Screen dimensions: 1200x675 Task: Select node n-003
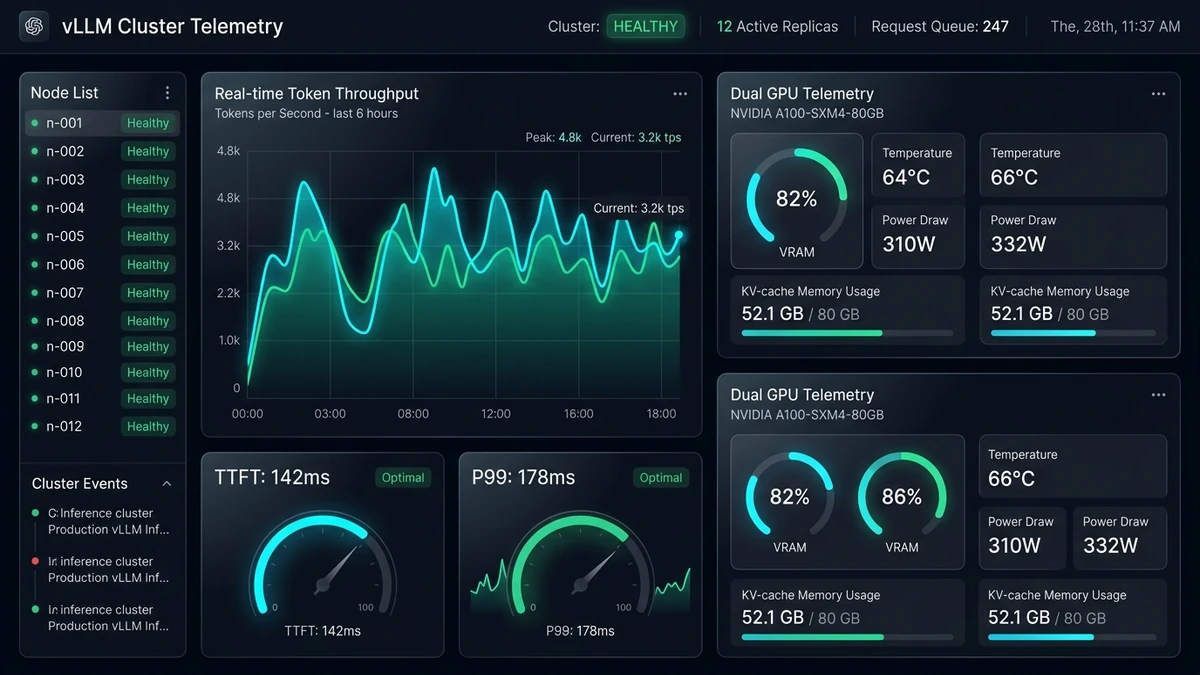tap(103, 180)
